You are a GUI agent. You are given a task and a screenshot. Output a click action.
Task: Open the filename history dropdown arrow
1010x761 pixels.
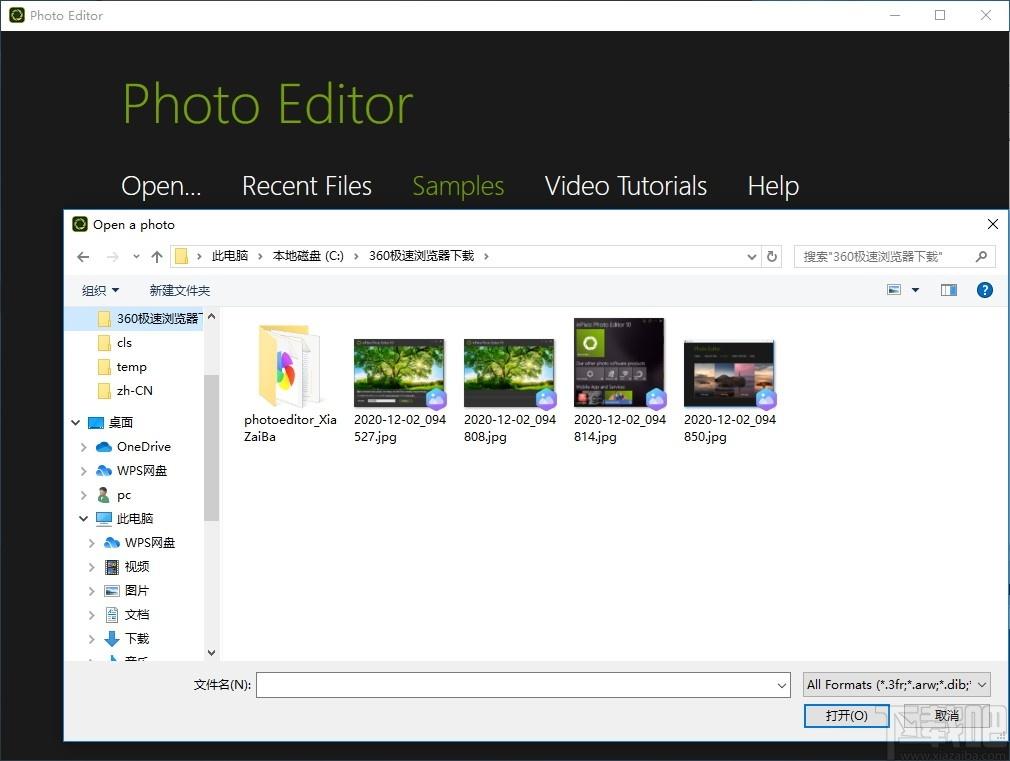pyautogui.click(x=782, y=685)
